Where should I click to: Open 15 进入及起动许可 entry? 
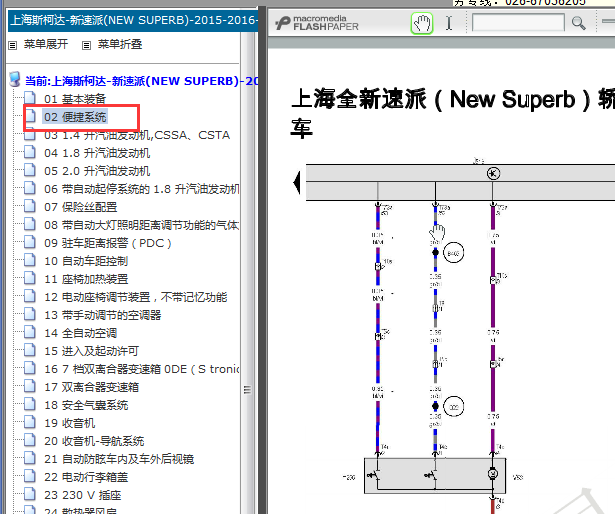[91, 351]
